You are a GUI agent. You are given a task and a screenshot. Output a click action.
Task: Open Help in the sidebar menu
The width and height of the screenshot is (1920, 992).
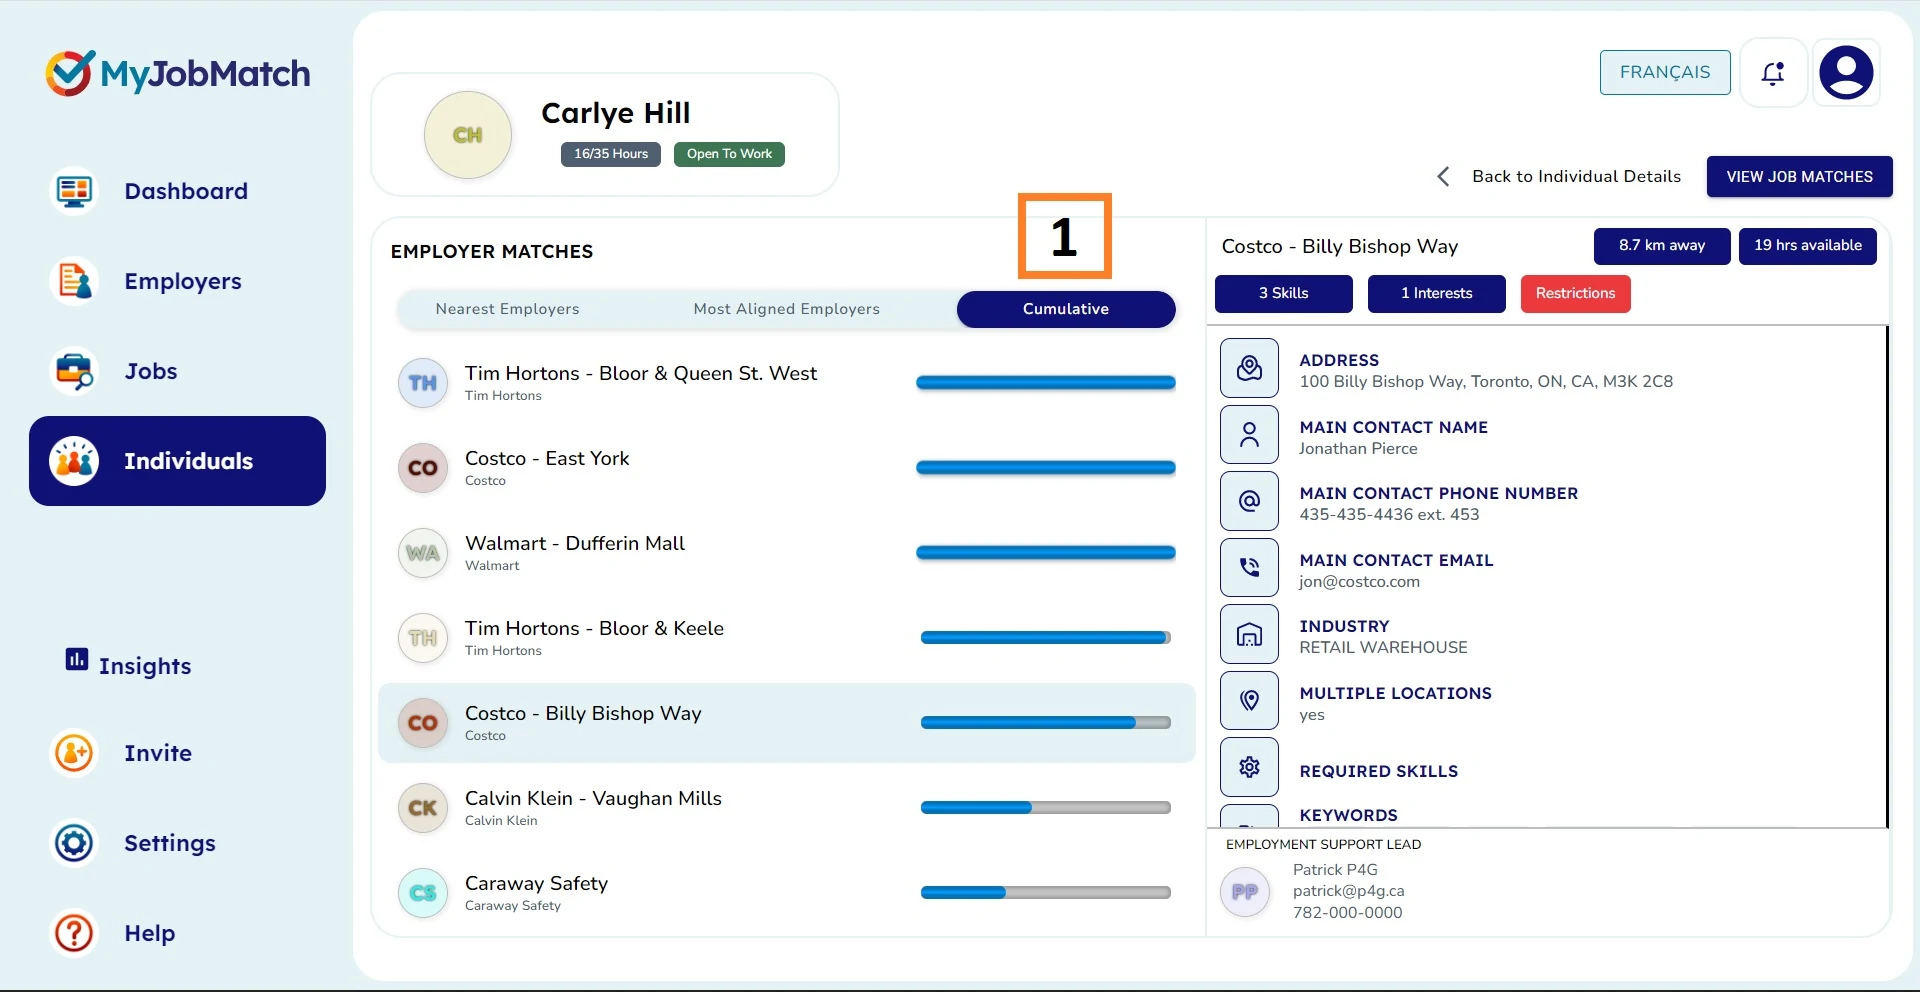pos(150,933)
